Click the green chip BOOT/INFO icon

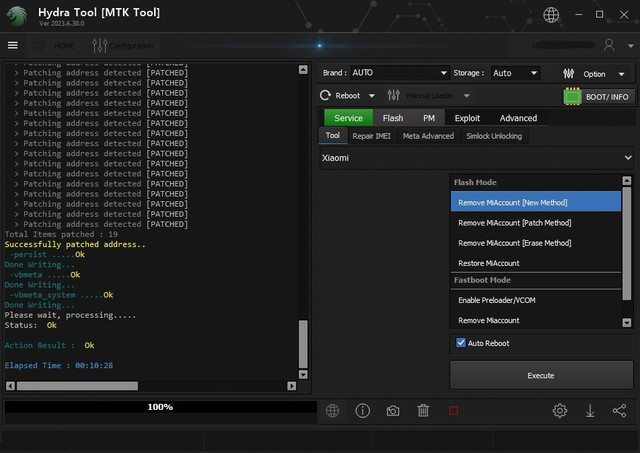tap(572, 96)
